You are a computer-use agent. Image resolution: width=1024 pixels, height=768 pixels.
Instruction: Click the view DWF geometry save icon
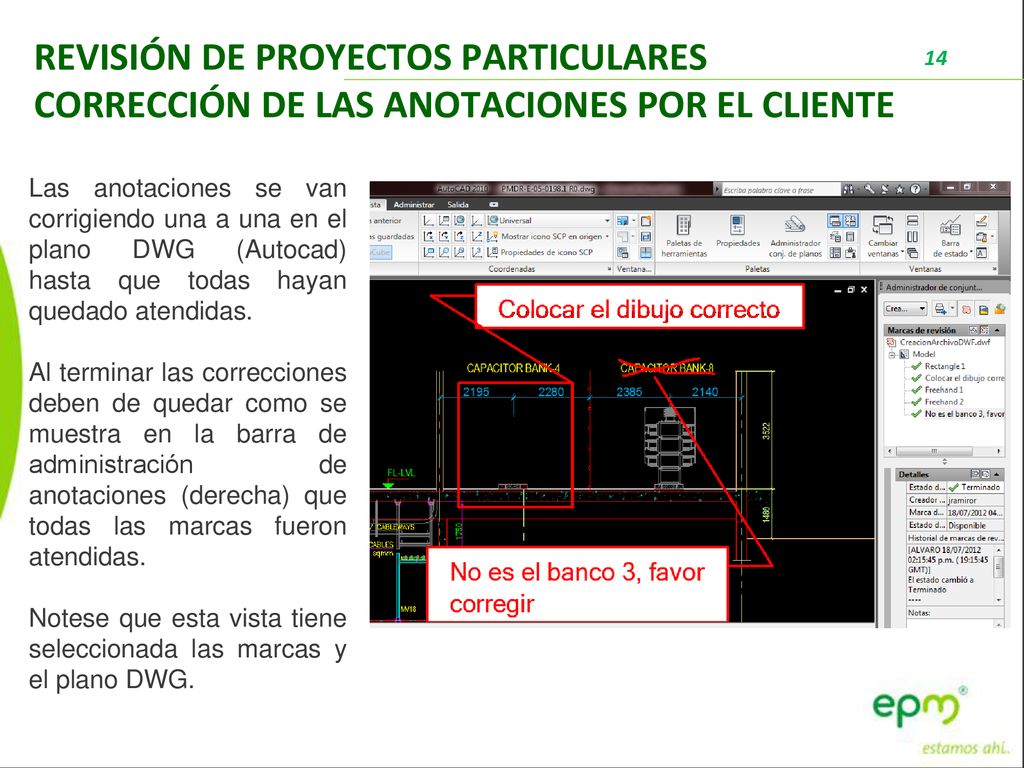(984, 310)
